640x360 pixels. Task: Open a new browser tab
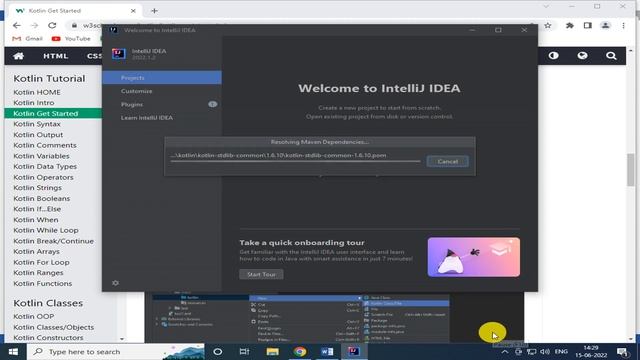tap(154, 11)
